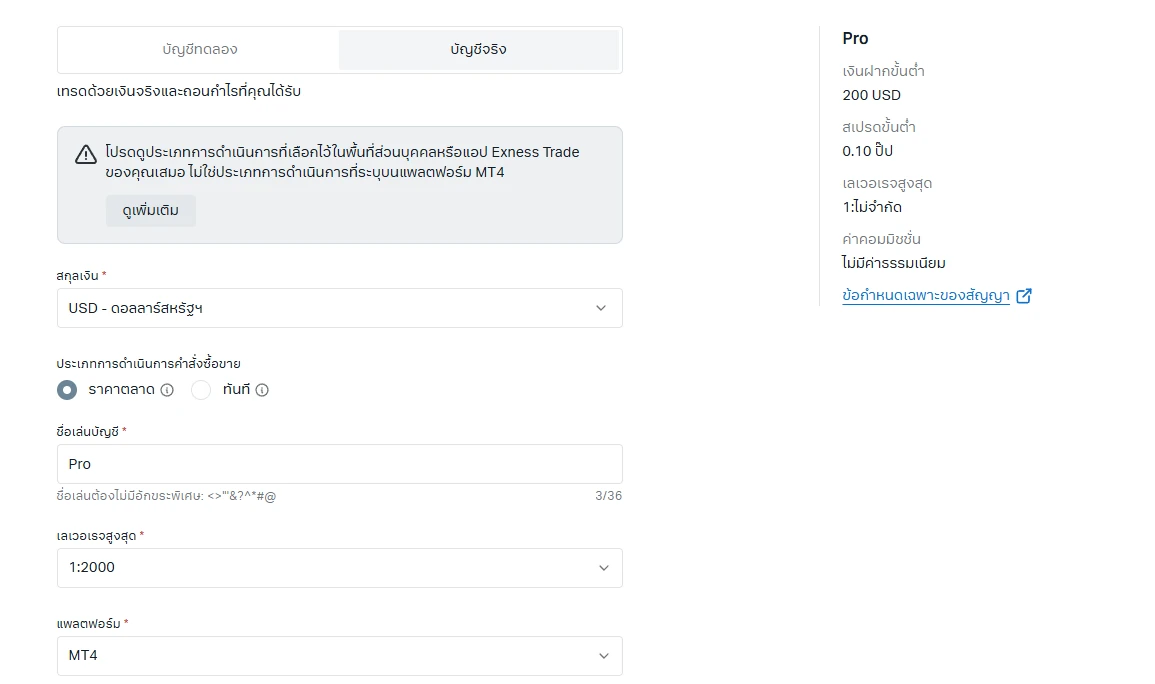Click the ไม่มีค่าธรรมเนียม commission value
Image resolution: width=1155 pixels, height=684 pixels.
(894, 263)
